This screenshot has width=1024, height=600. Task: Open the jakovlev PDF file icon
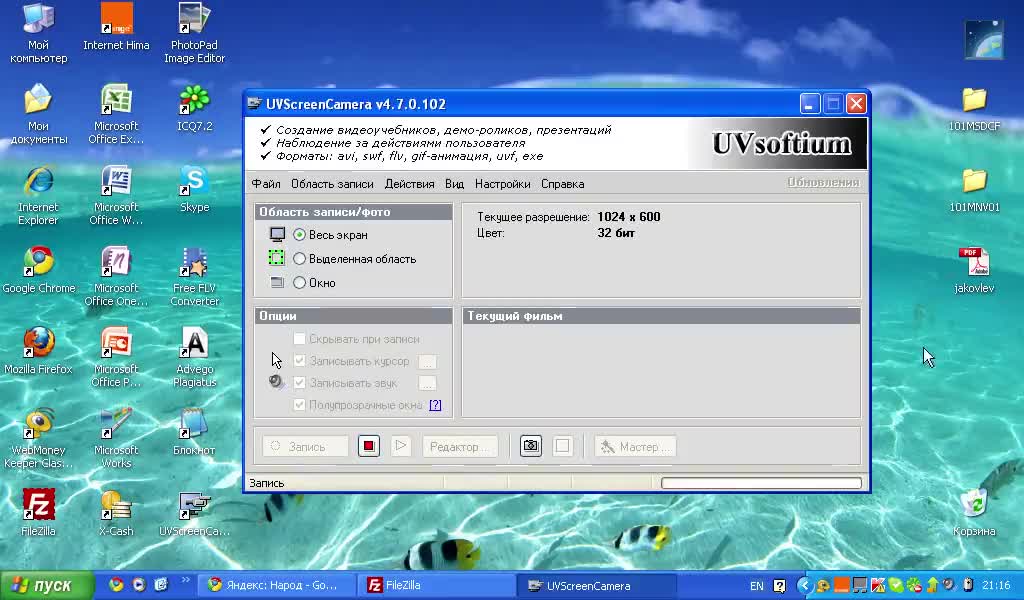click(973, 263)
